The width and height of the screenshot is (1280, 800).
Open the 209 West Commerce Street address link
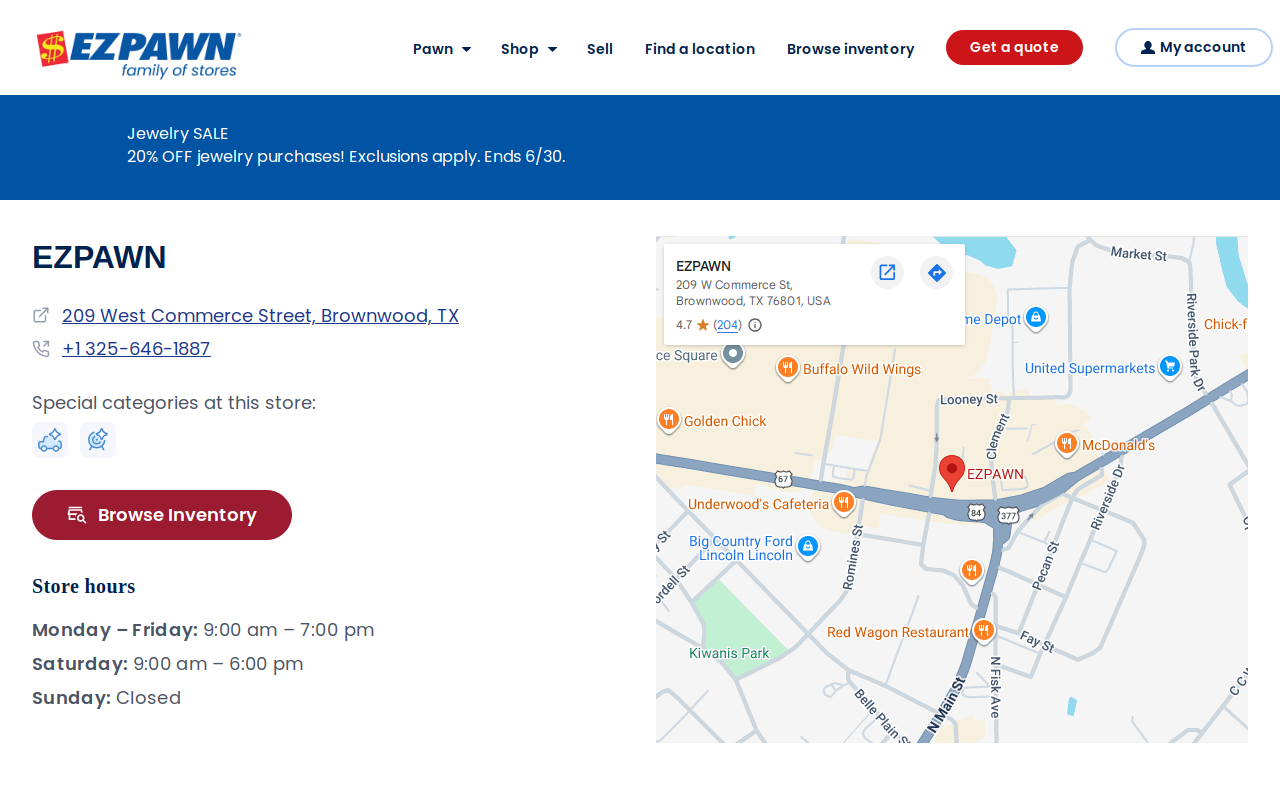tap(260, 316)
